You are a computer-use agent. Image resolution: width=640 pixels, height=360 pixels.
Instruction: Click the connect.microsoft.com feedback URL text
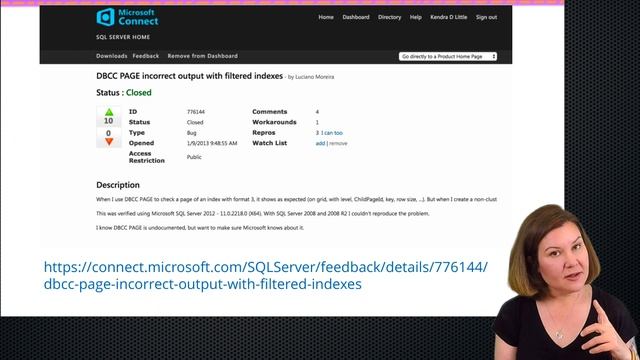265,276
